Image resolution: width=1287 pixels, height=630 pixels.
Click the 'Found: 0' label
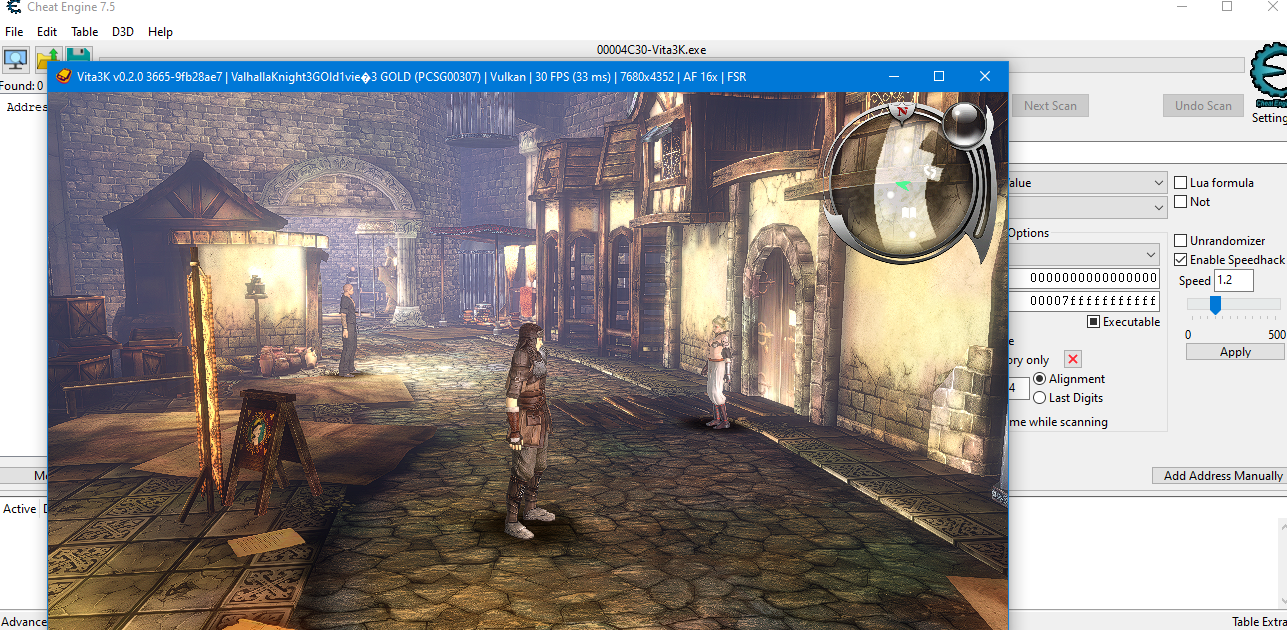22,87
